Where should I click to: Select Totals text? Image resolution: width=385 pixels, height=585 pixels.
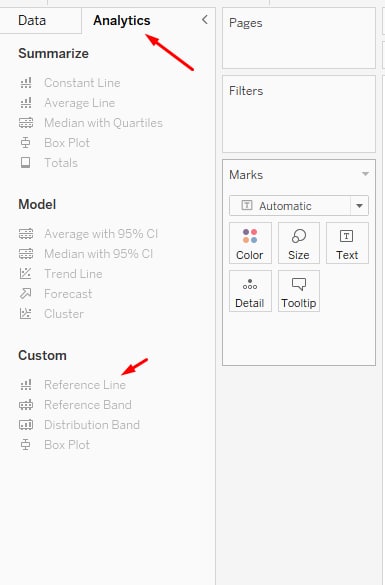(x=61, y=163)
